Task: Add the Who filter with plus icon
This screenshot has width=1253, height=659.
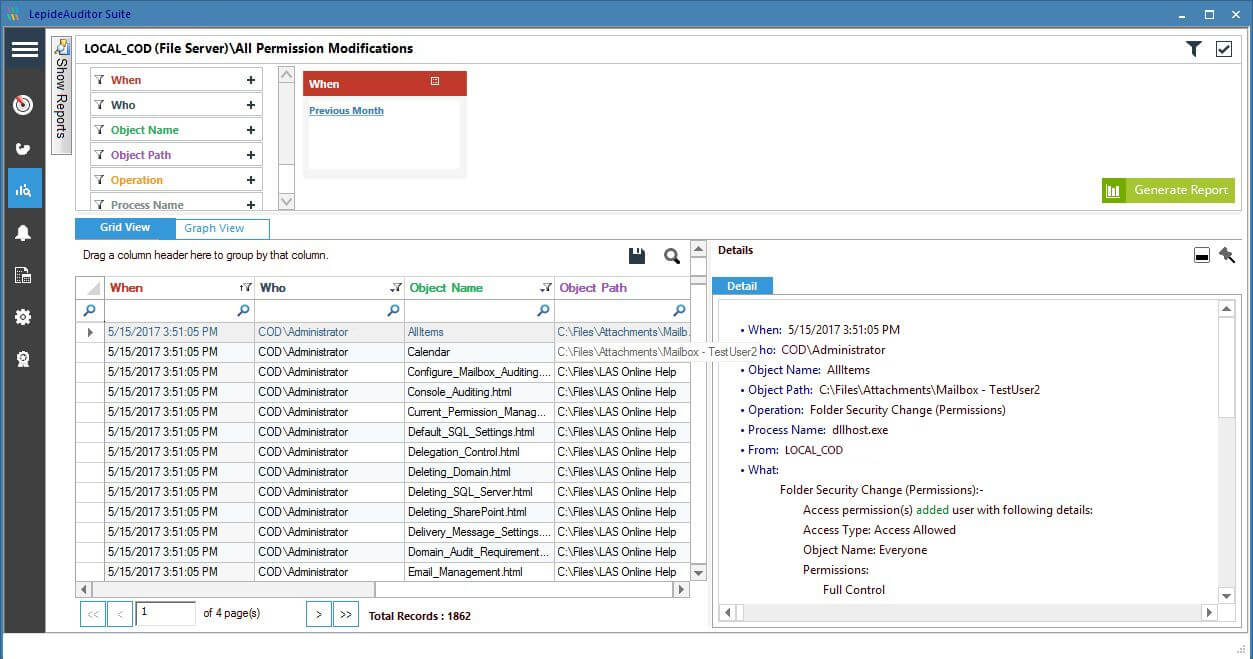Action: click(251, 105)
